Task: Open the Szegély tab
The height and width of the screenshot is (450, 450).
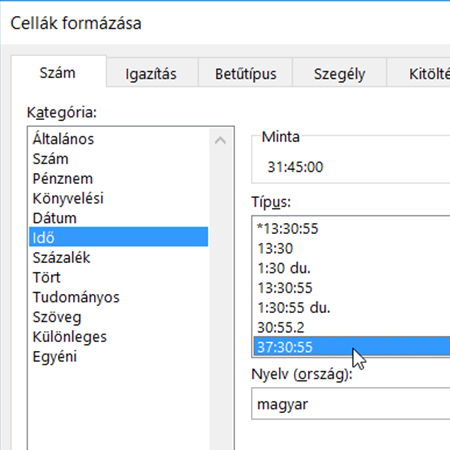Action: pyautogui.click(x=339, y=73)
